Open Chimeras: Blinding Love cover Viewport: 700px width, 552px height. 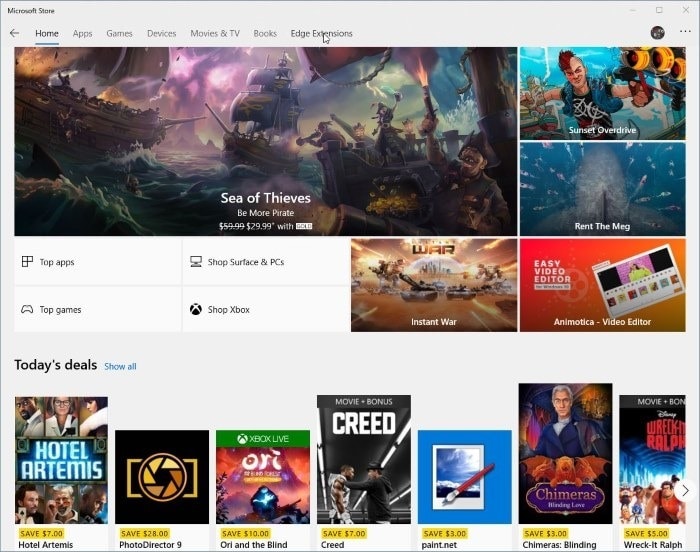(566, 453)
